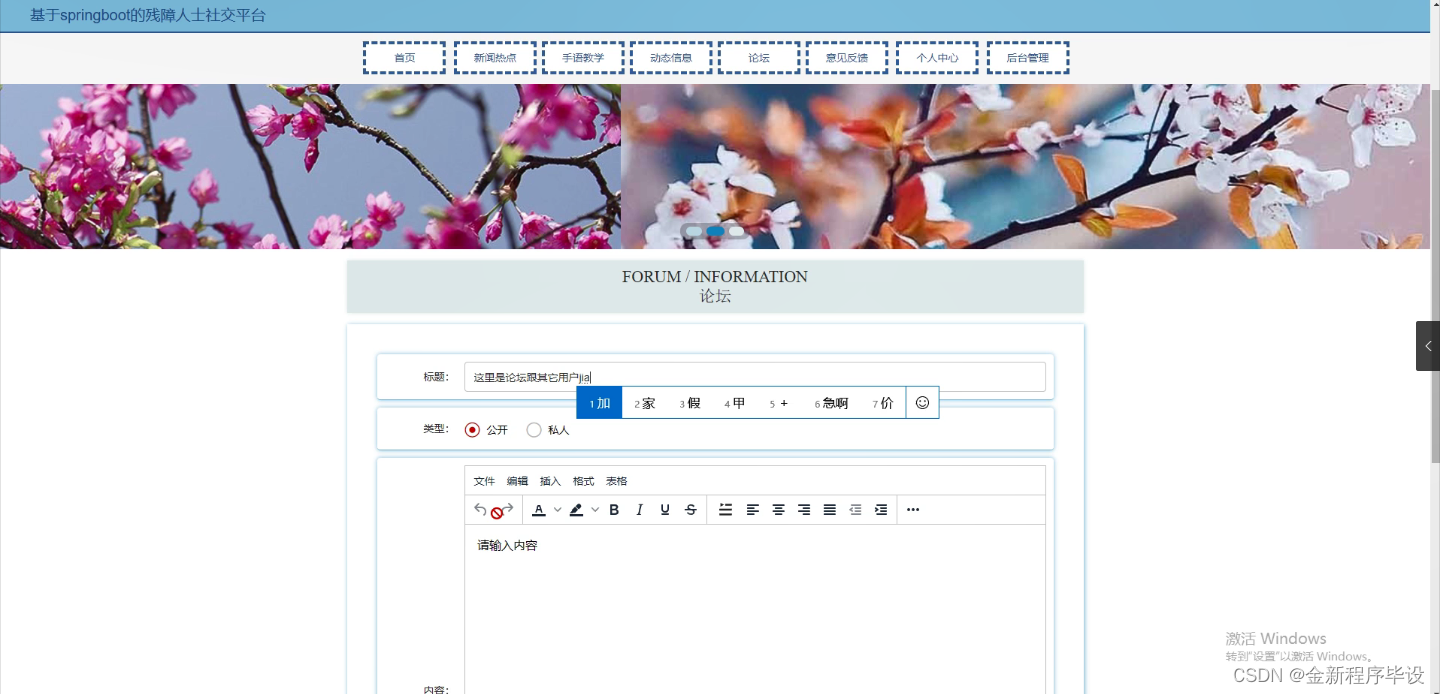Select center text alignment

pos(778,509)
